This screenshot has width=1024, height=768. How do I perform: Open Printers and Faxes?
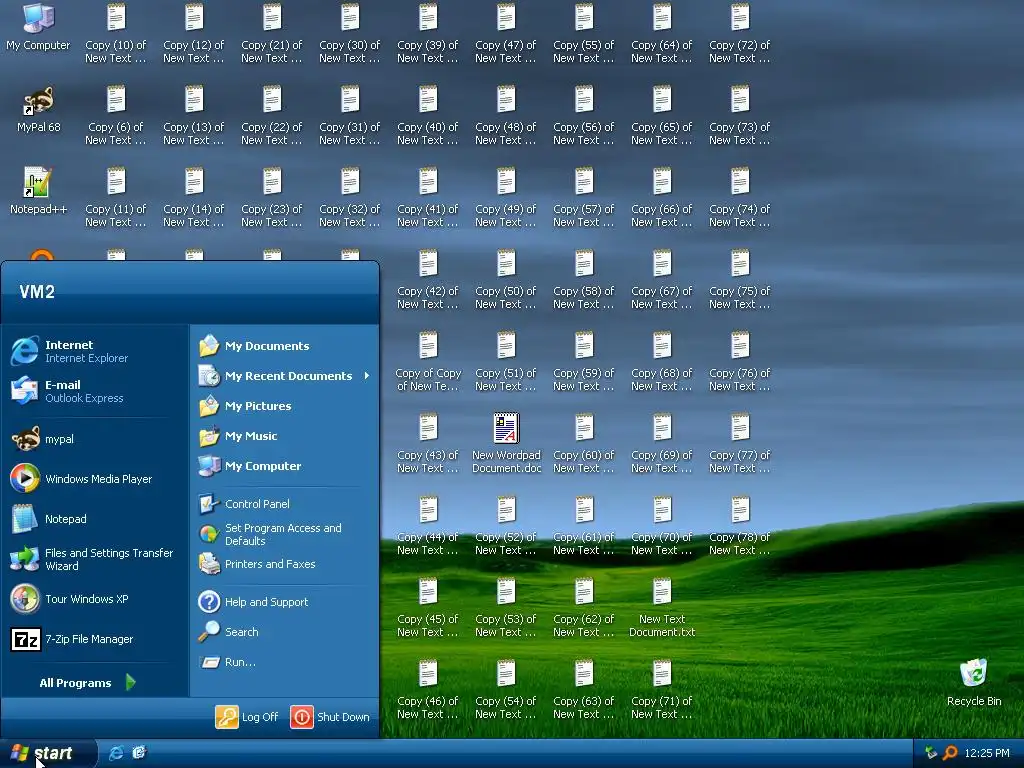(285, 564)
